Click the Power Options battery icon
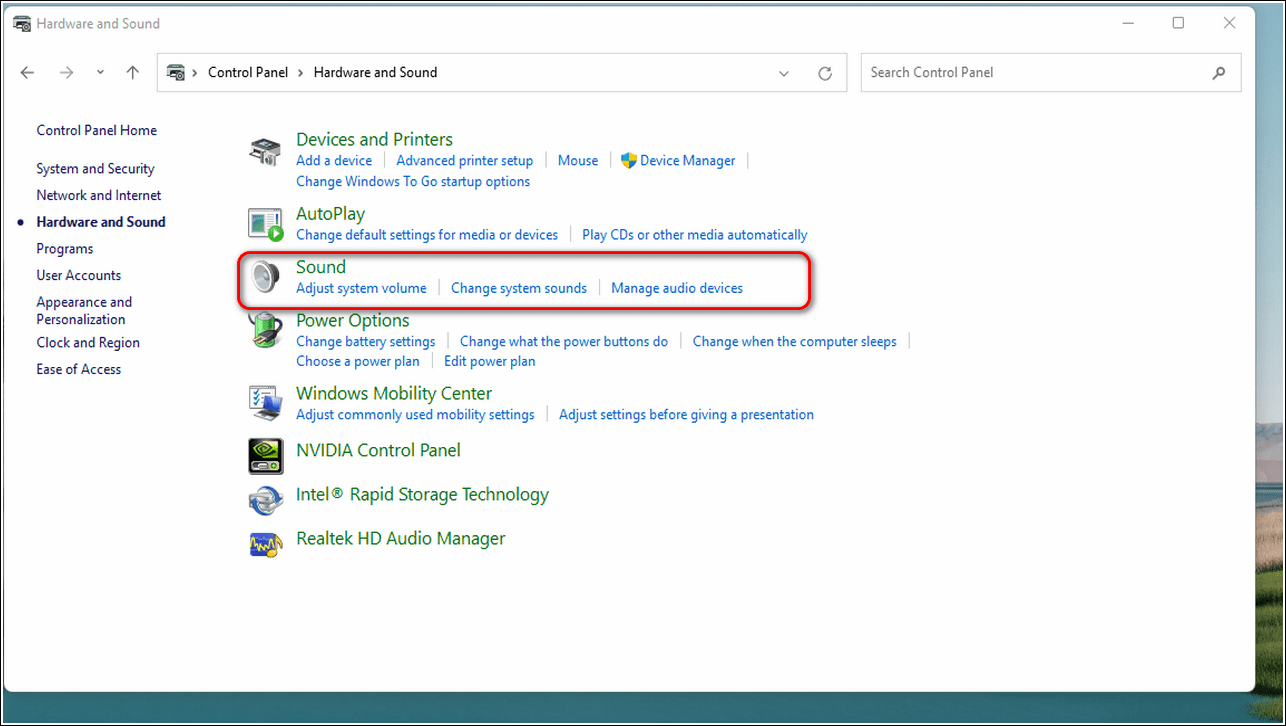The image size is (1286, 726). pyautogui.click(x=265, y=332)
